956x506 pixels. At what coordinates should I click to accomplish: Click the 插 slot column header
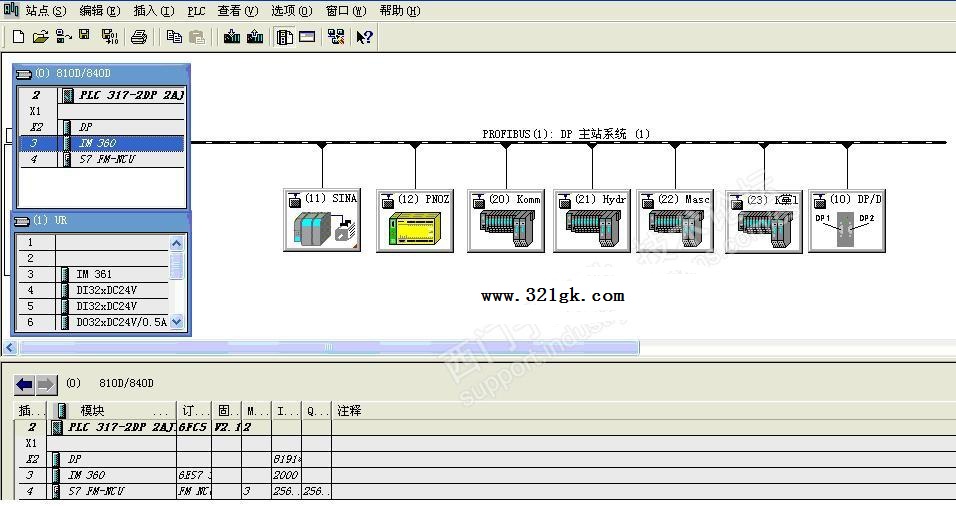(x=30, y=411)
